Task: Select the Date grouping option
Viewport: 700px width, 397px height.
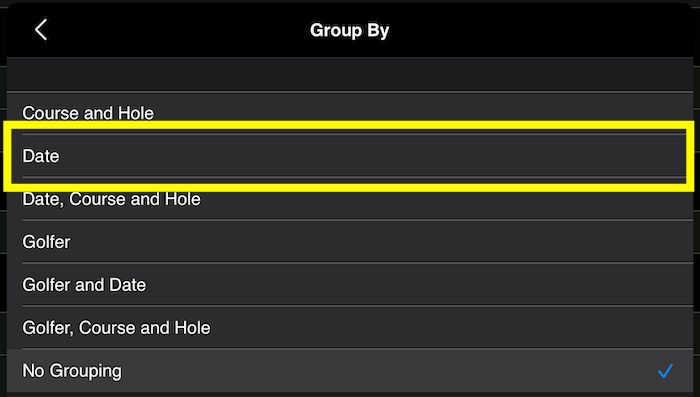Action: (350, 156)
